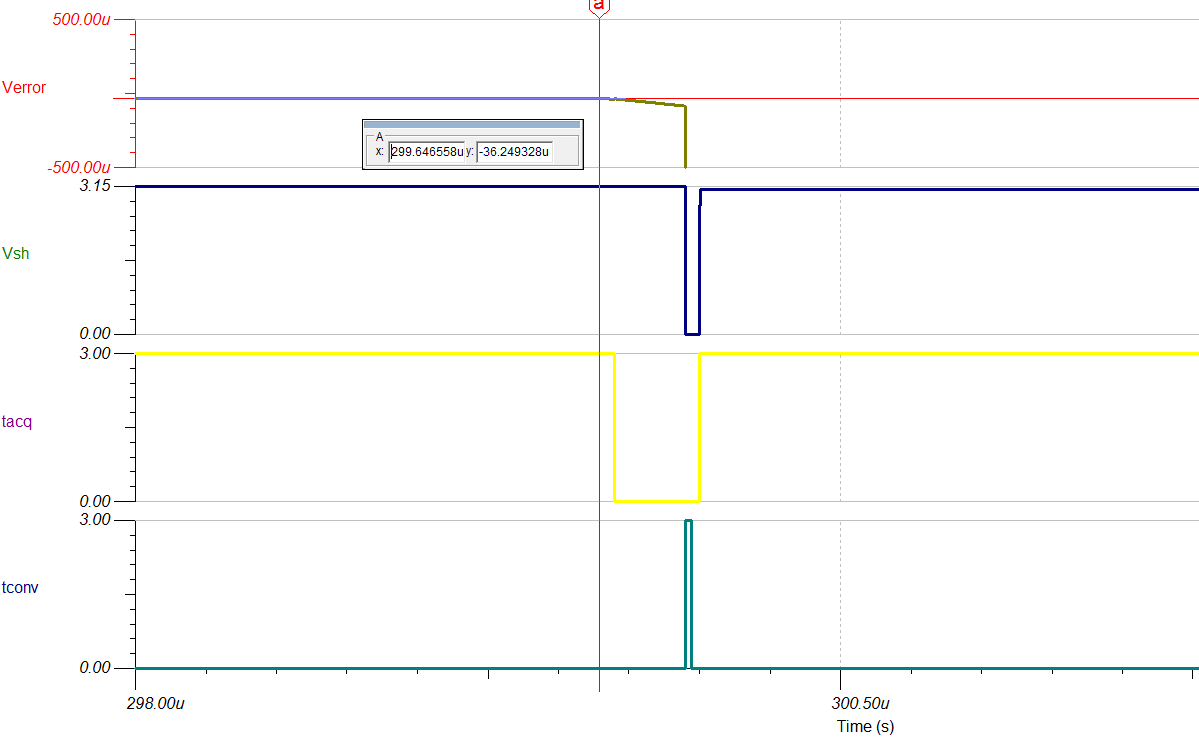This screenshot has height=745, width=1199.
Task: Click the bottom of the dark blue Vsh dip
Action: point(692,334)
